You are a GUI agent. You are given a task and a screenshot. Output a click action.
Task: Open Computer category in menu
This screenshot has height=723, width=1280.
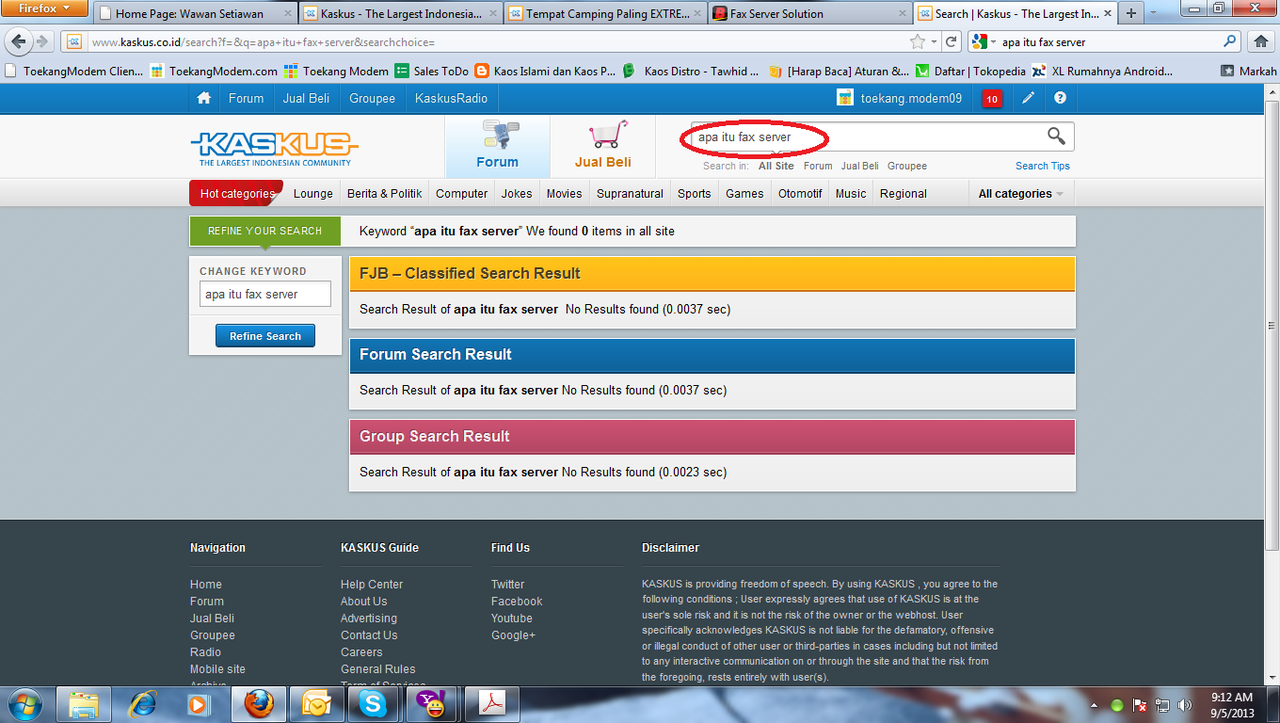462,194
